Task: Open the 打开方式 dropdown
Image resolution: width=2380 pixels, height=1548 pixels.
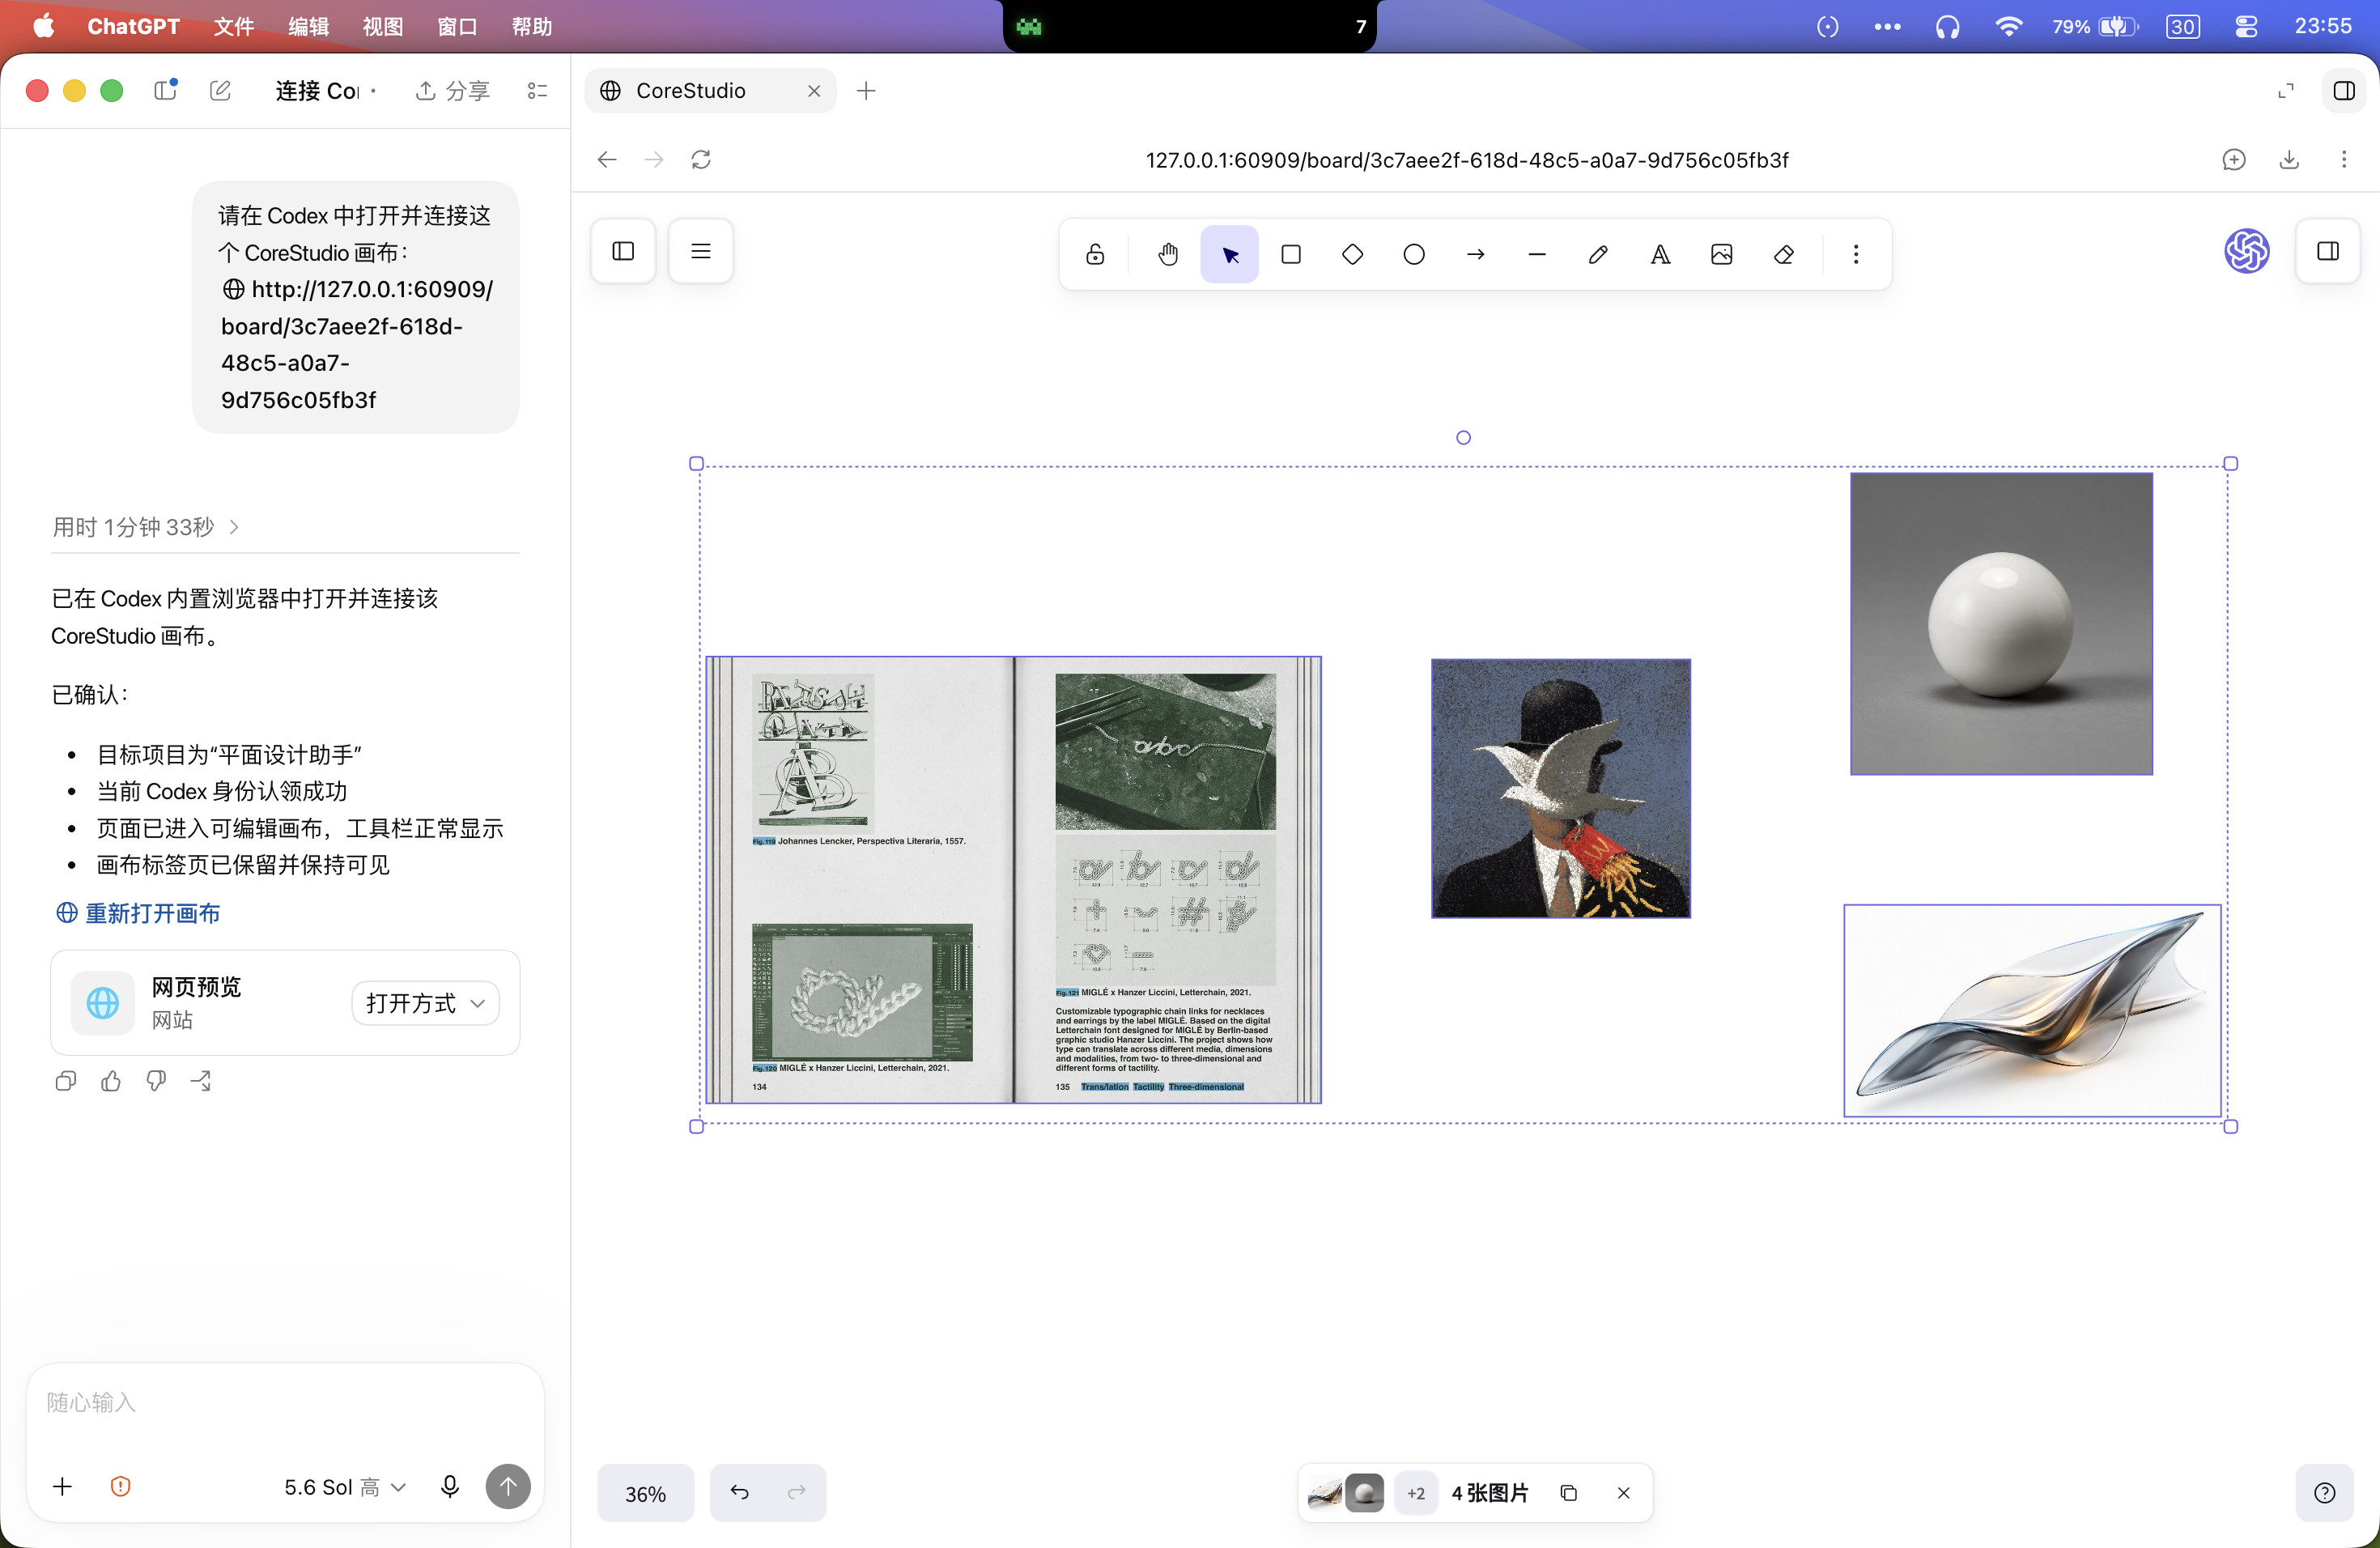Action: click(425, 1003)
